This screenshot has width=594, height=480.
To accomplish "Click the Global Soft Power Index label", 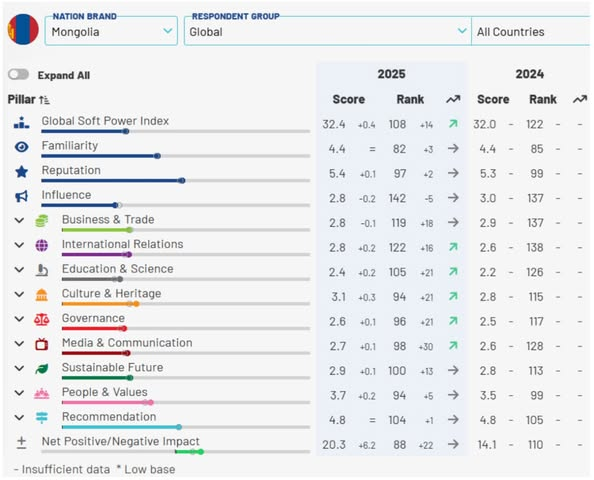I will coord(105,121).
